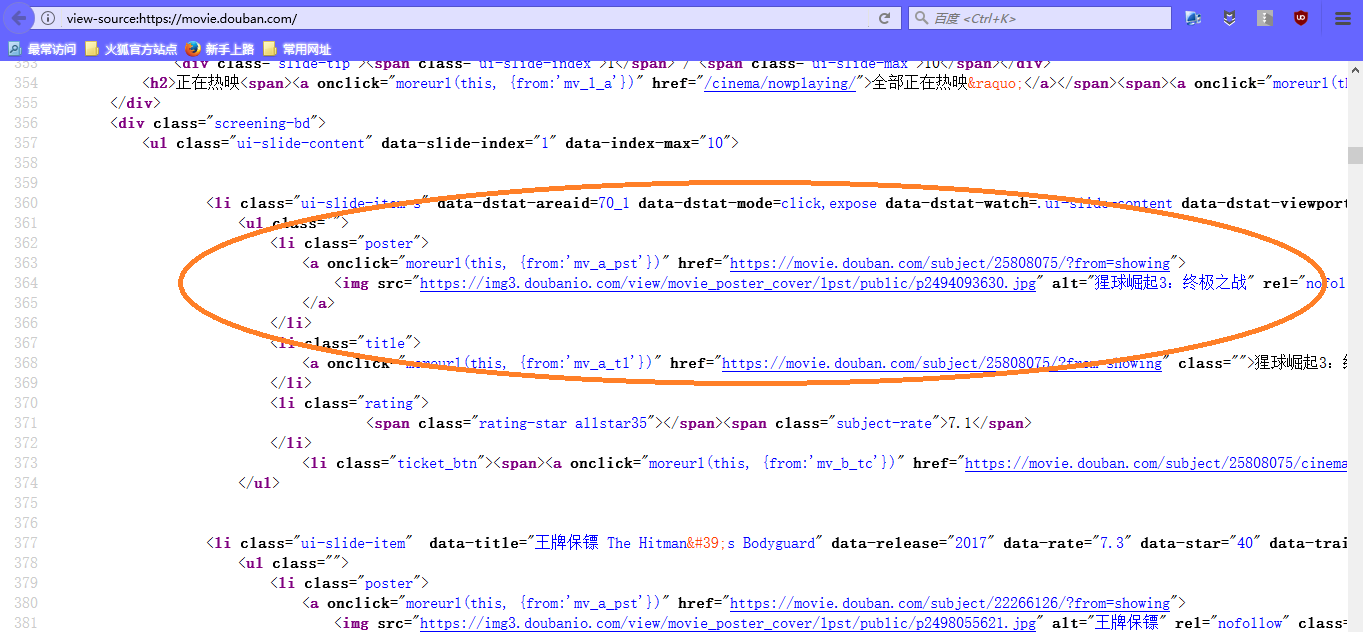Image resolution: width=1363 pixels, height=632 pixels.
Task: Open the p2498055621.jpg image link
Action: point(728,623)
